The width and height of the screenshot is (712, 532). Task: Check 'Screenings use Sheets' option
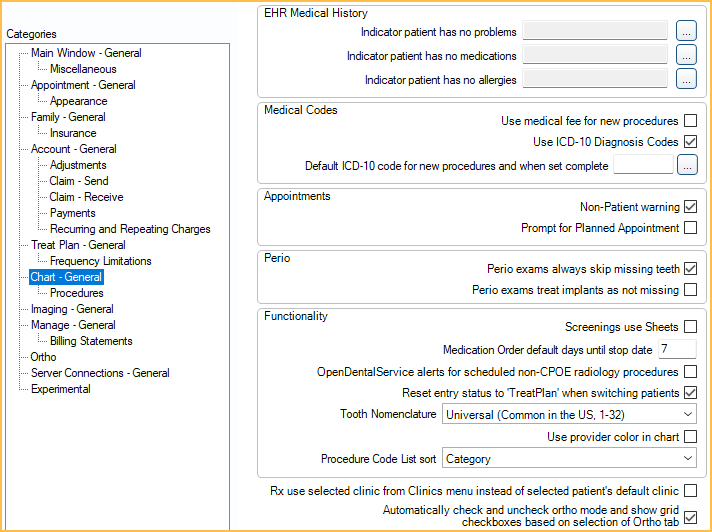tap(690, 327)
